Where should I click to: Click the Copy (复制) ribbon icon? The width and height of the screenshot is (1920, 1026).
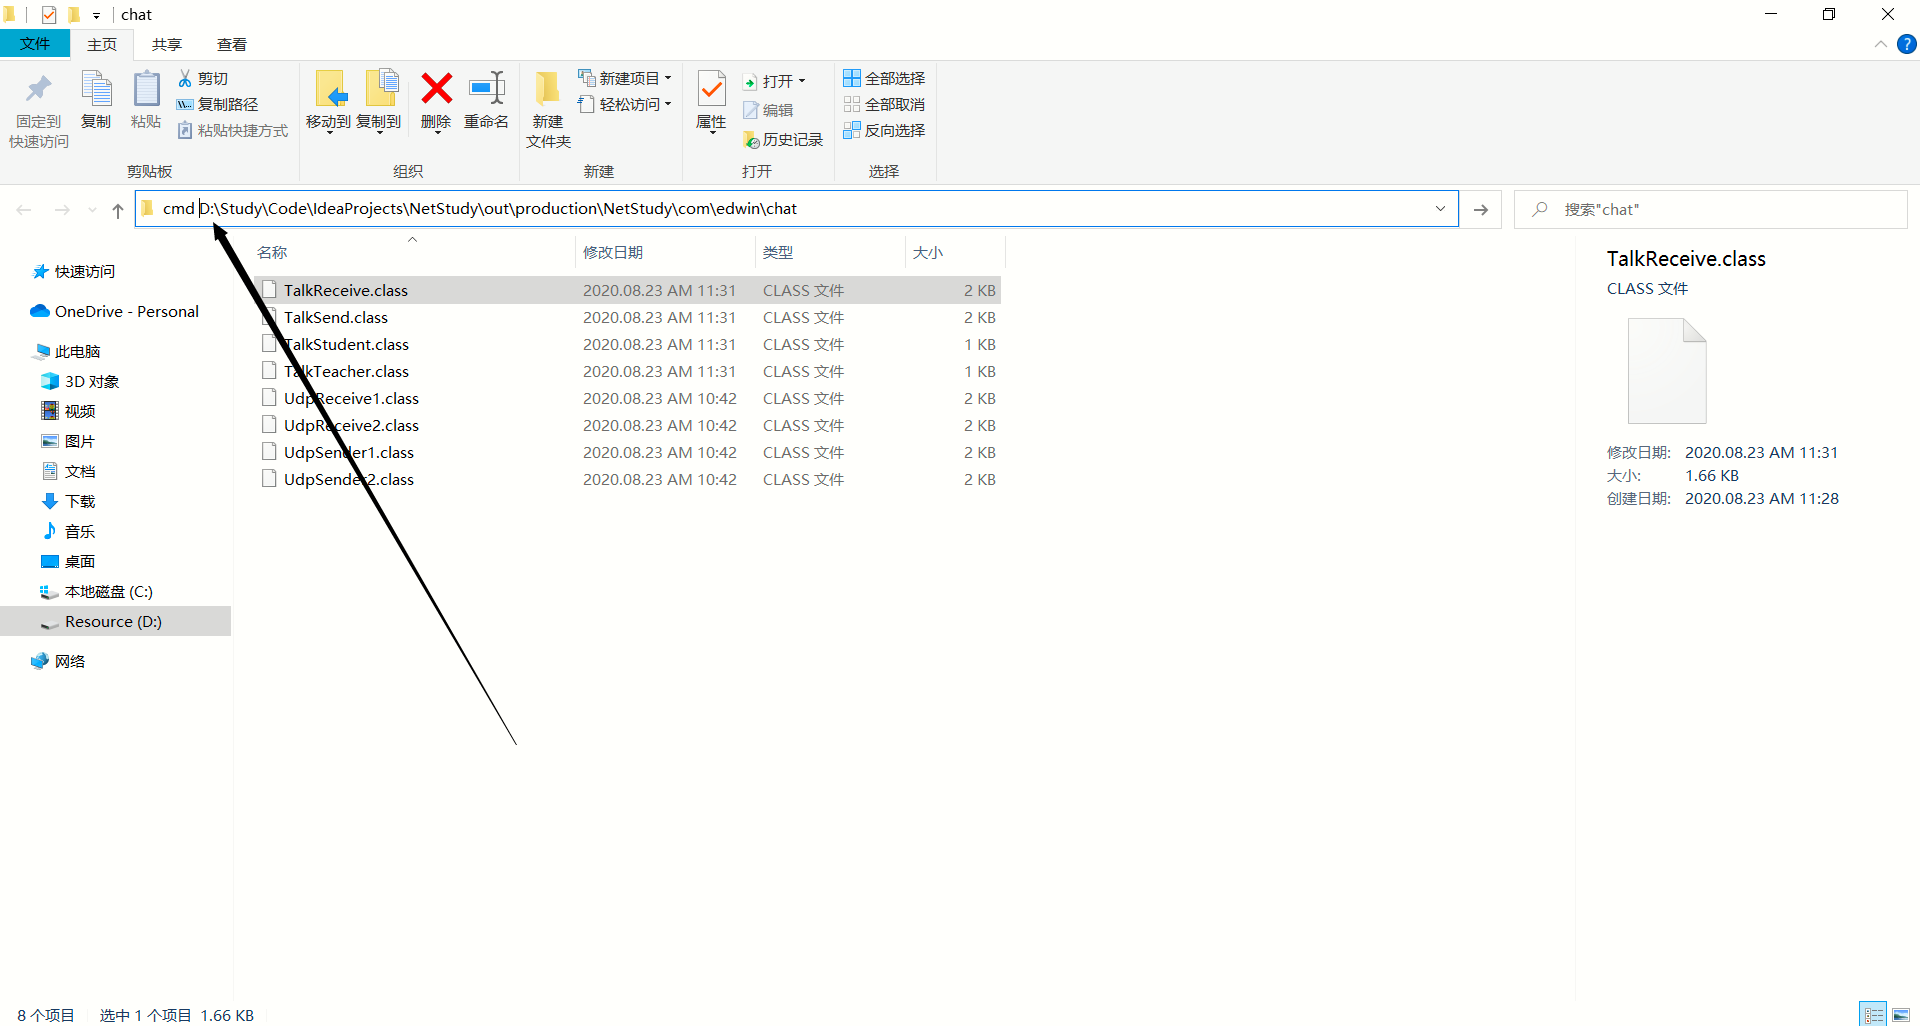click(x=96, y=89)
